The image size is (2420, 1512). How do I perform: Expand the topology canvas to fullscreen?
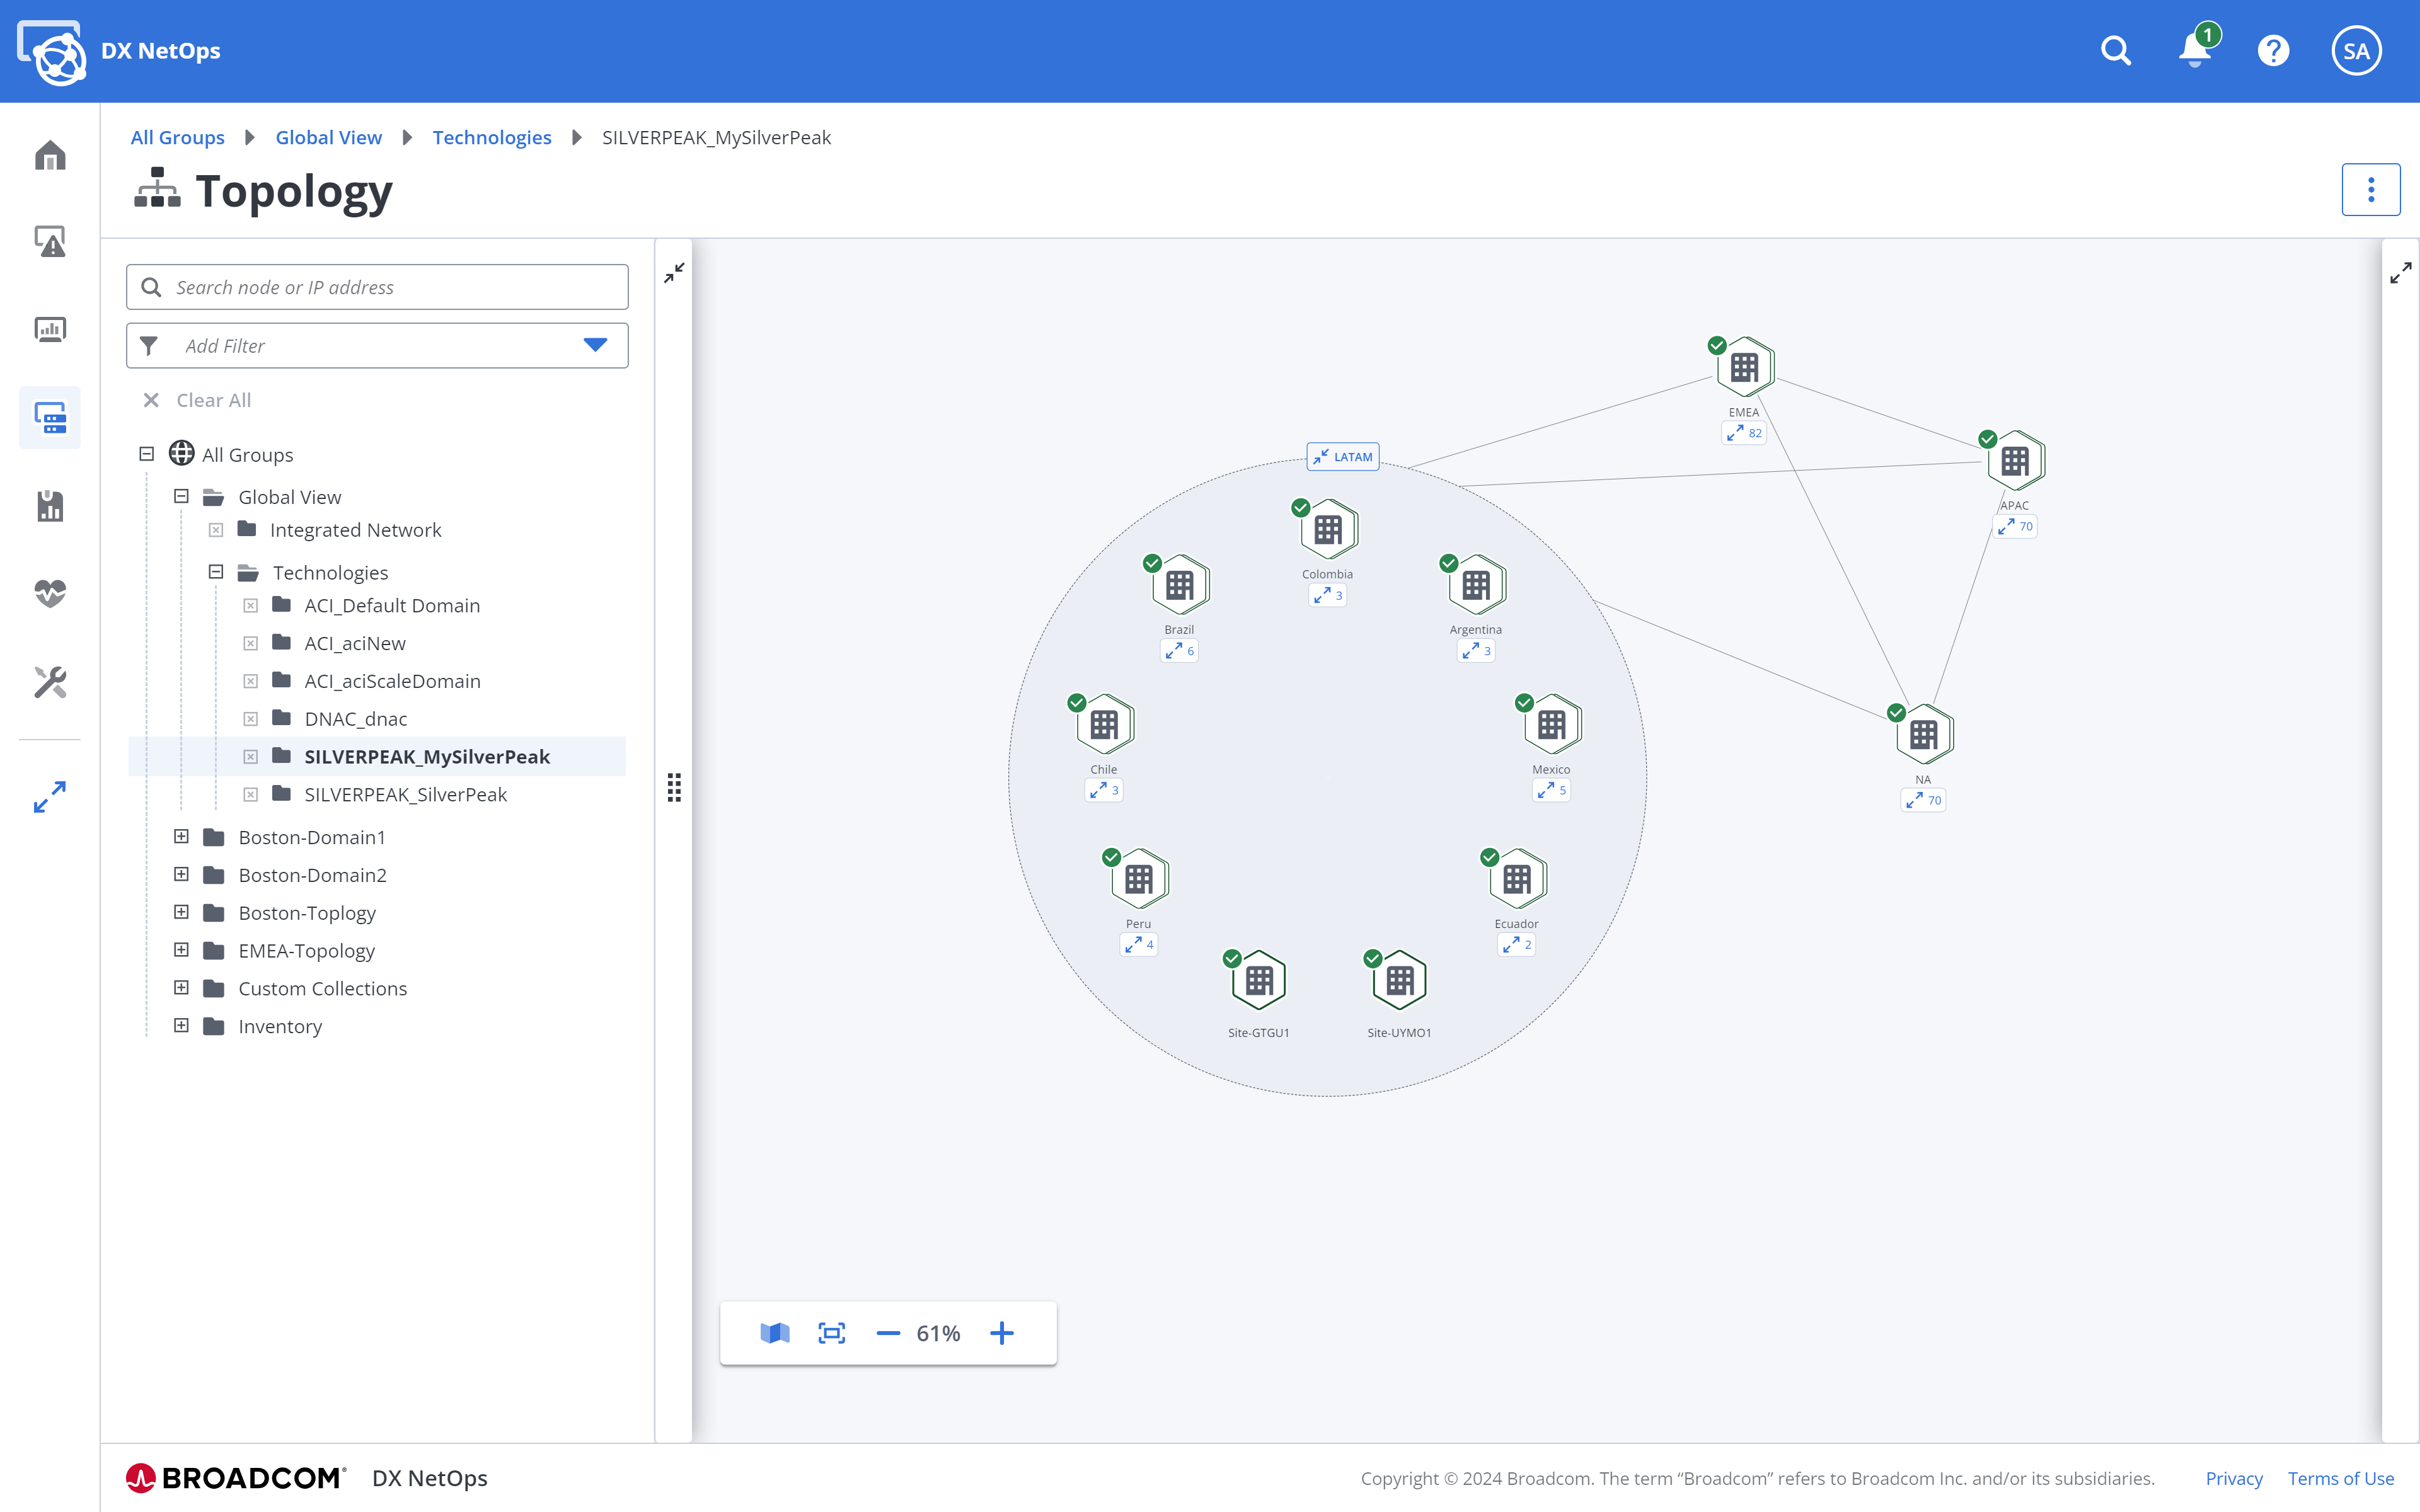coord(2400,272)
